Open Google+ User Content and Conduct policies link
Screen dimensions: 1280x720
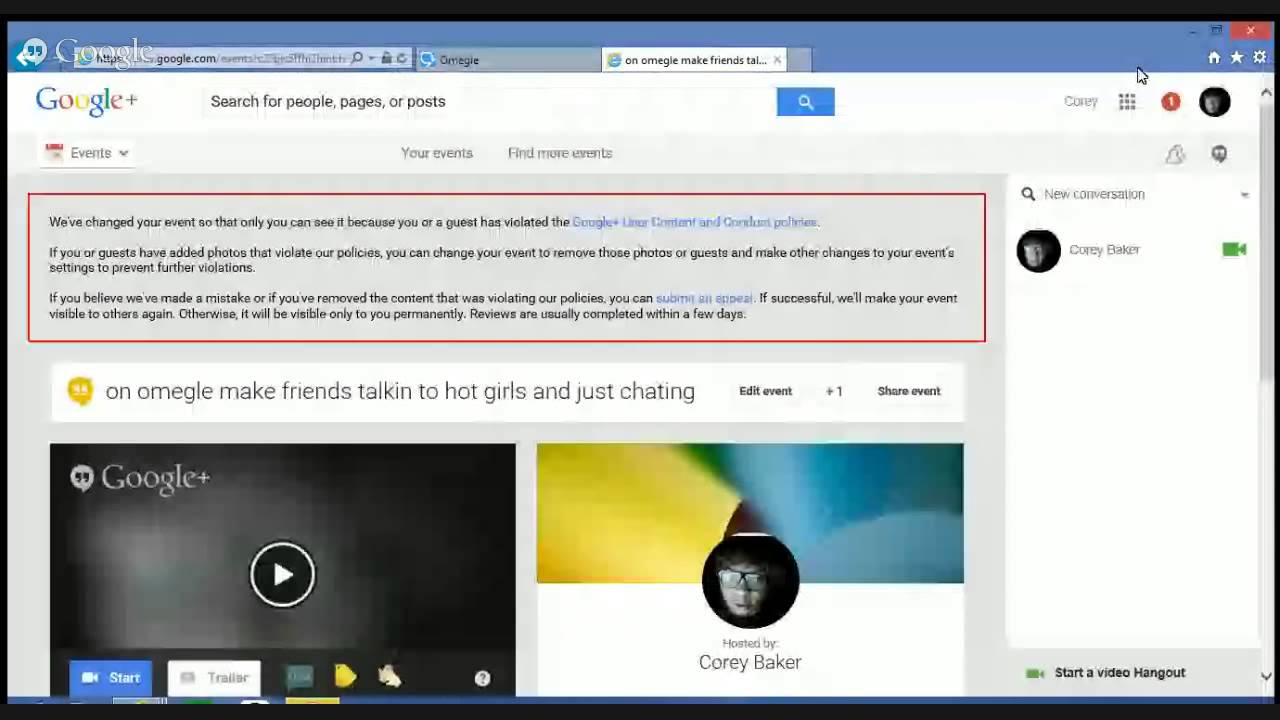[694, 222]
